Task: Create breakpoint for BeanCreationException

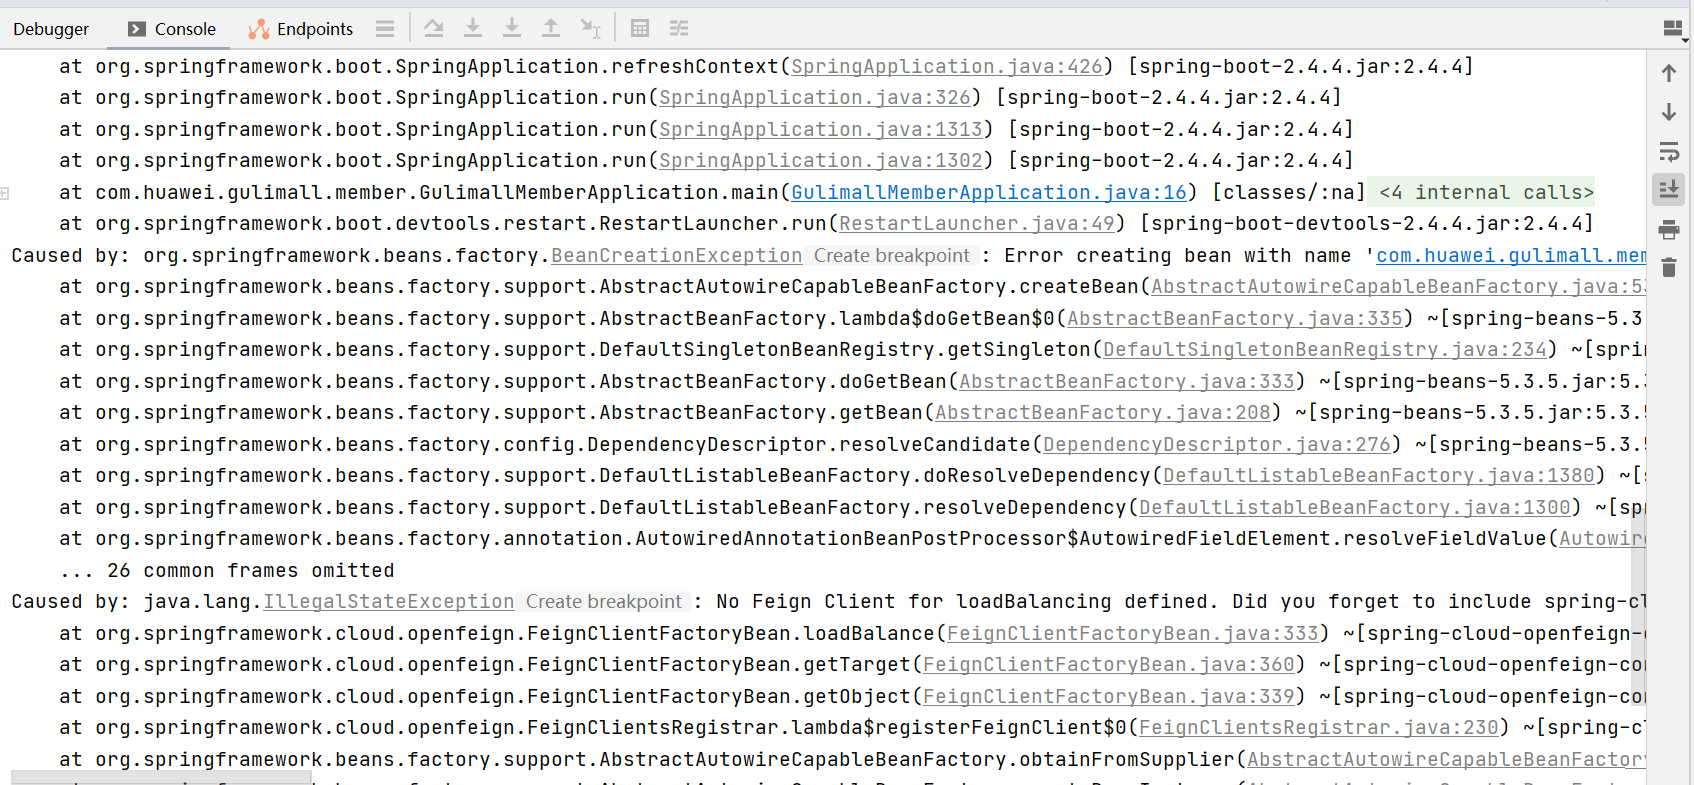Action: click(x=892, y=256)
